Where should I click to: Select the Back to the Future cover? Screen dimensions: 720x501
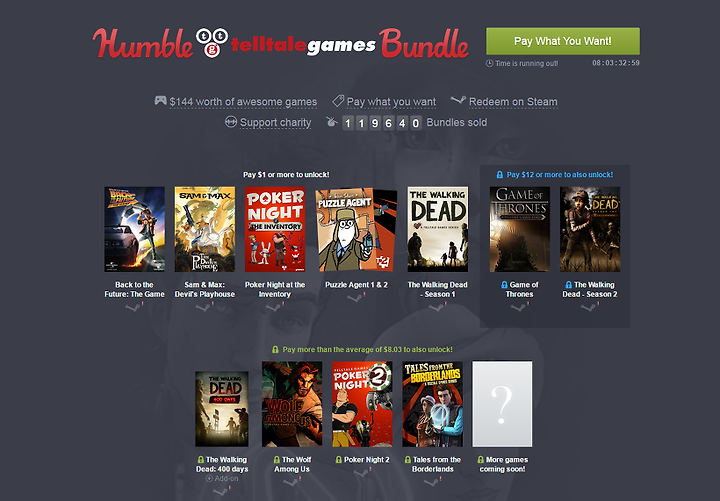[x=135, y=229]
